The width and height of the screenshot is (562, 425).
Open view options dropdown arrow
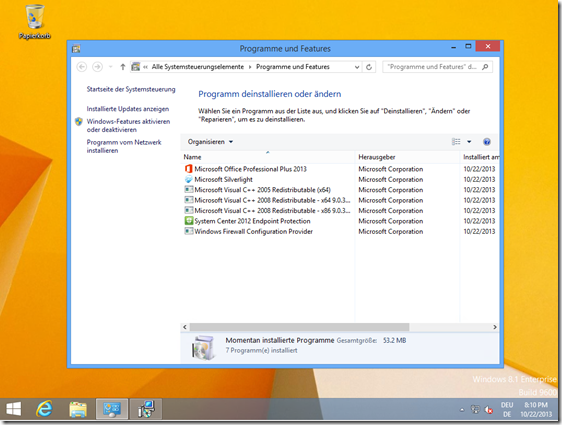pos(469,142)
